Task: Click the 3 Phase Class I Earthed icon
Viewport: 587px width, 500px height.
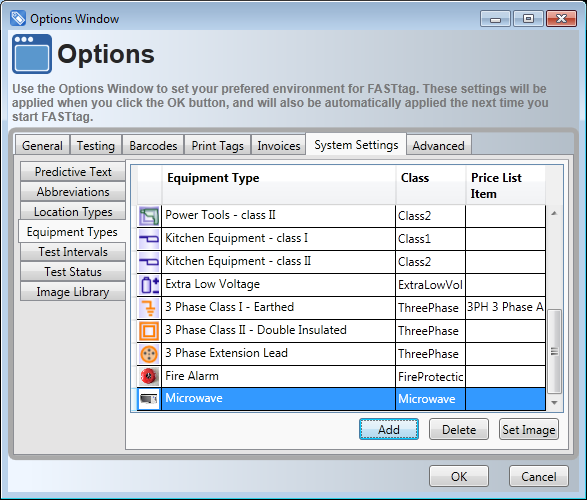Action: tap(149, 308)
